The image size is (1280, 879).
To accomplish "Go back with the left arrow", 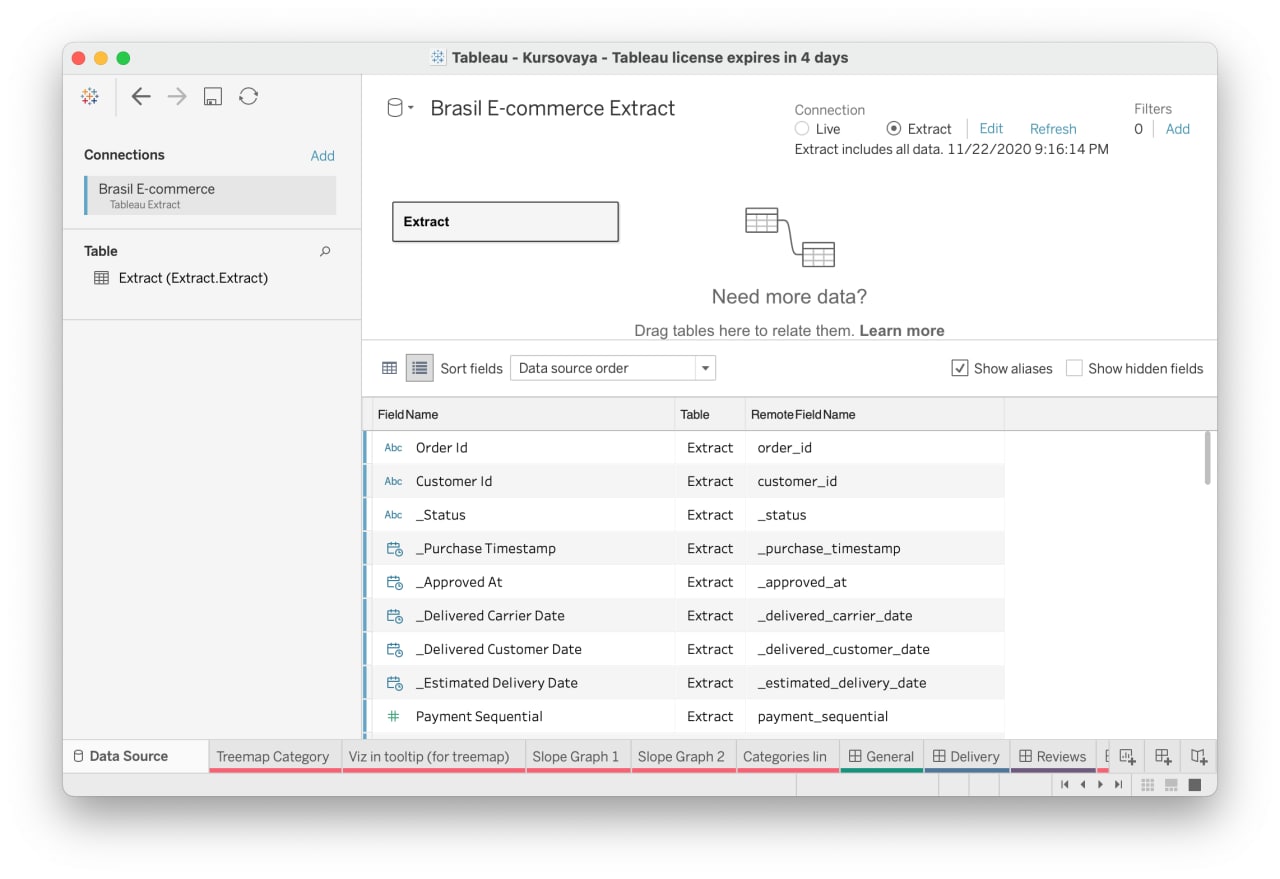I will [x=141, y=96].
